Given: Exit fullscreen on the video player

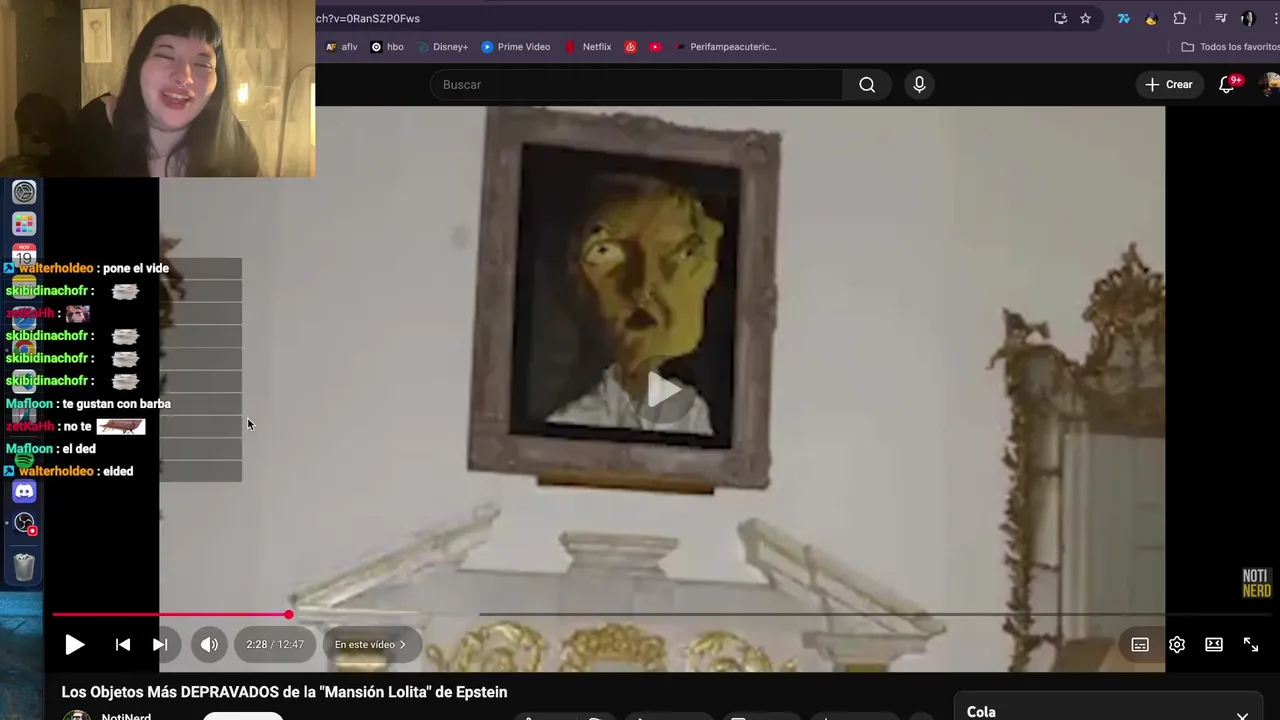Looking at the screenshot, I should (1251, 645).
